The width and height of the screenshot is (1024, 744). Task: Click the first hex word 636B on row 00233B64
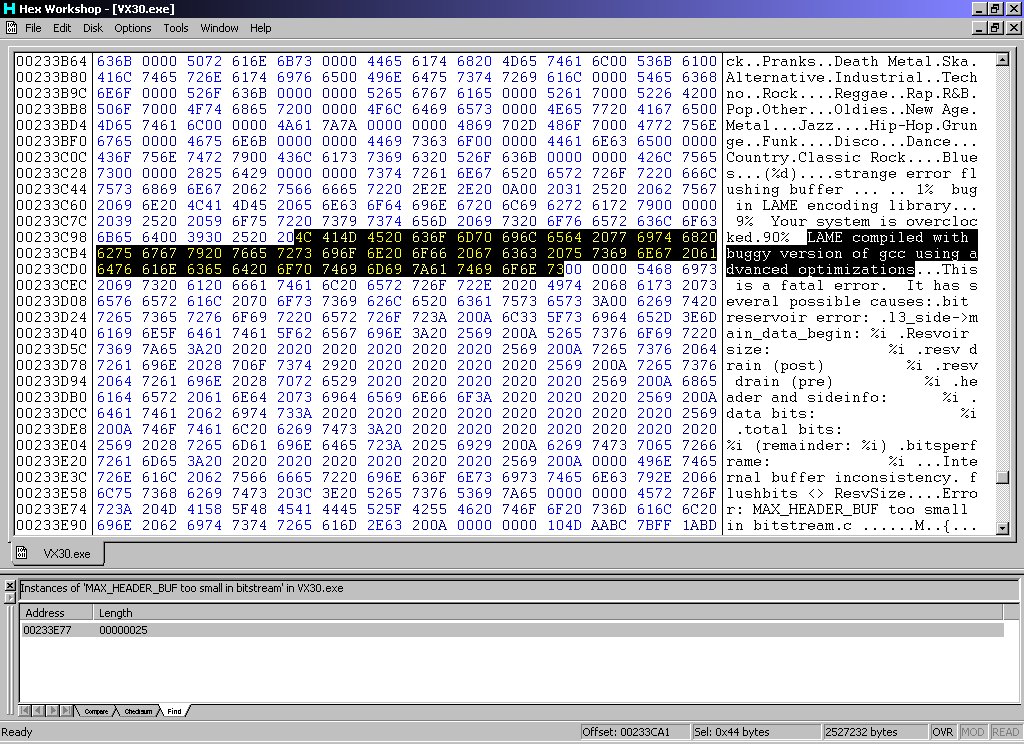tap(114, 61)
